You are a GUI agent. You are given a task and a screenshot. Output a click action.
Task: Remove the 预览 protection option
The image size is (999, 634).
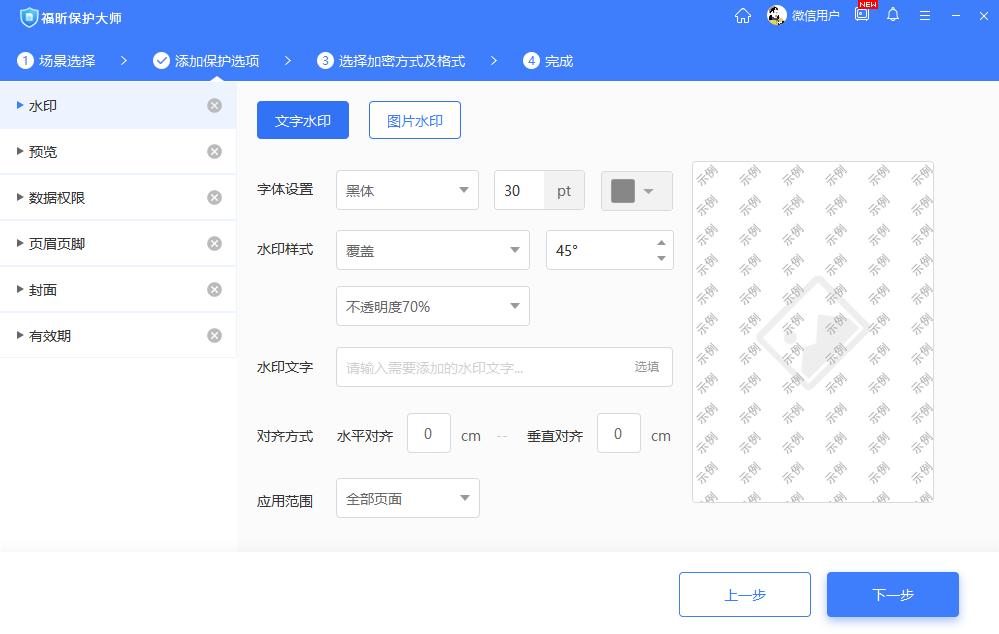click(216, 151)
